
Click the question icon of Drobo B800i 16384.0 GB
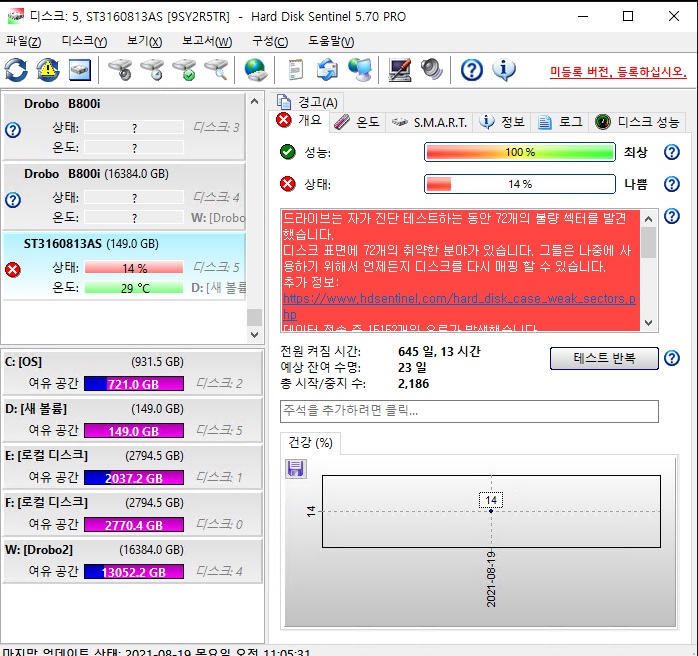pyautogui.click(x=13, y=199)
